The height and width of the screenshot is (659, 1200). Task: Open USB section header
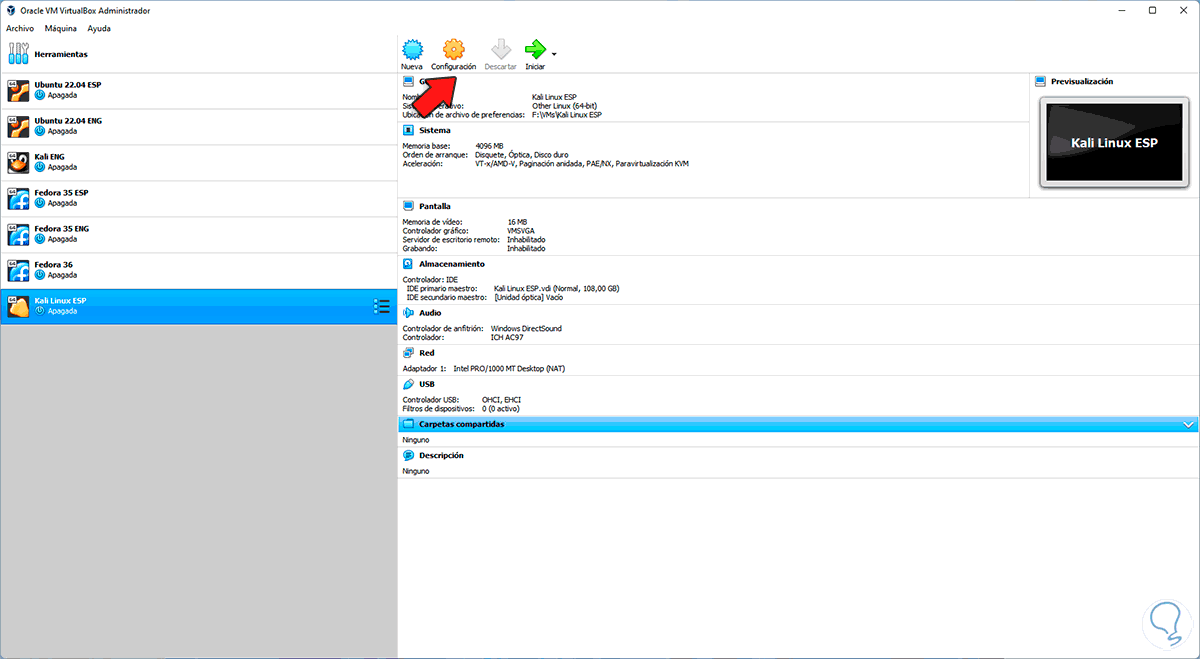[x=427, y=383]
